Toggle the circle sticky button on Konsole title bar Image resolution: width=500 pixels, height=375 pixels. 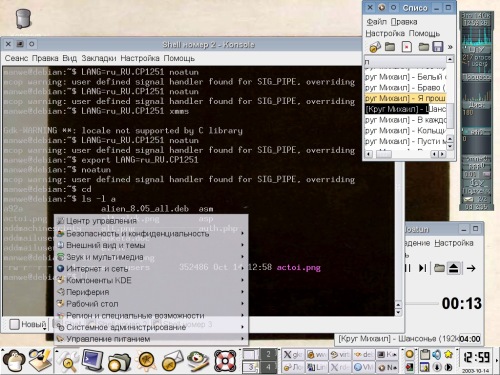tap(31, 44)
